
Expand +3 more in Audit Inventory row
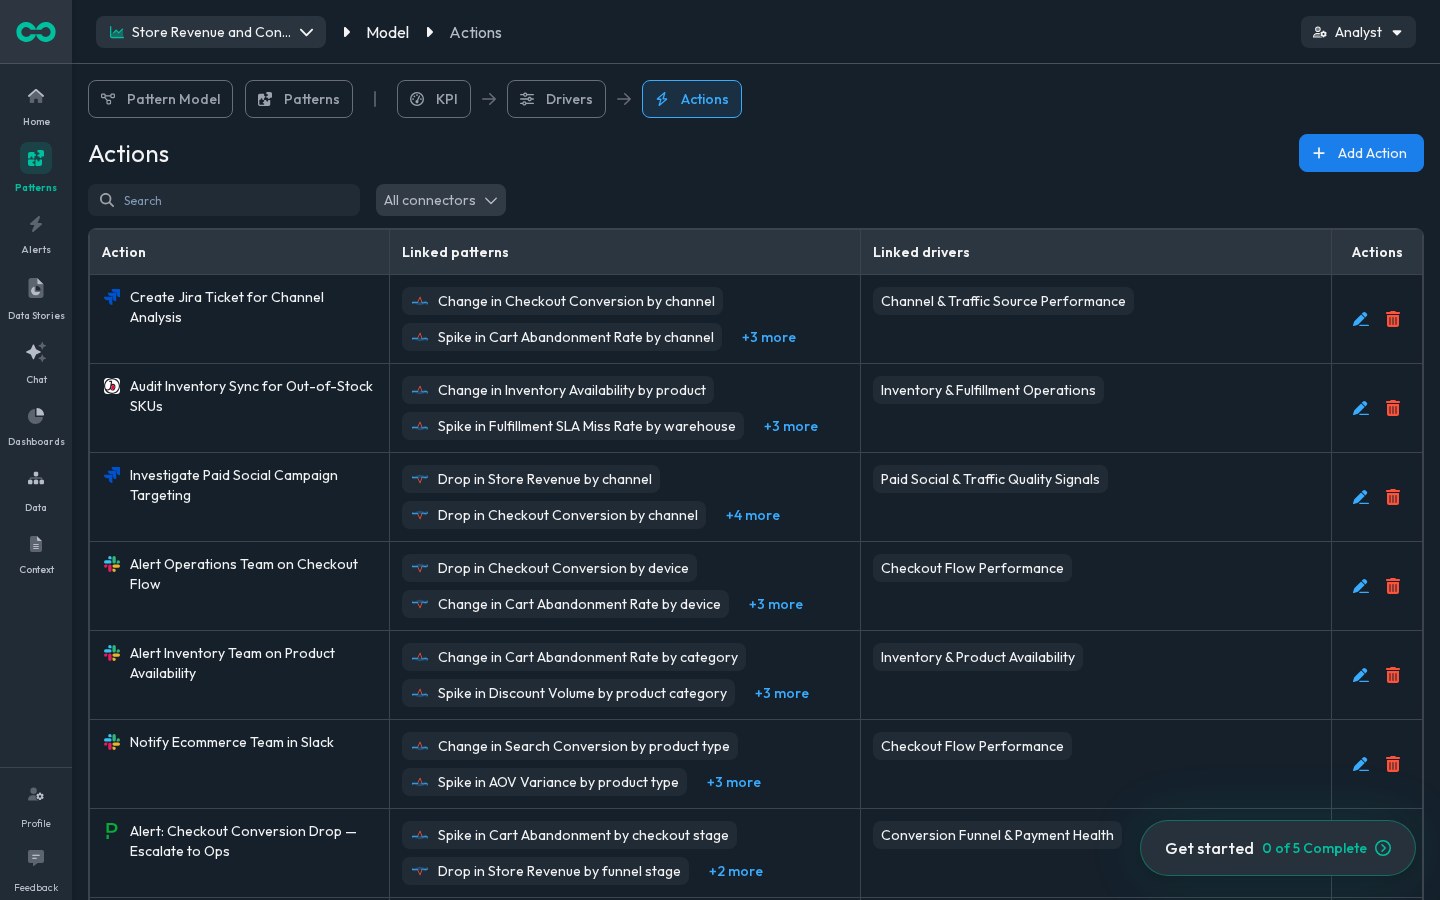(x=791, y=426)
